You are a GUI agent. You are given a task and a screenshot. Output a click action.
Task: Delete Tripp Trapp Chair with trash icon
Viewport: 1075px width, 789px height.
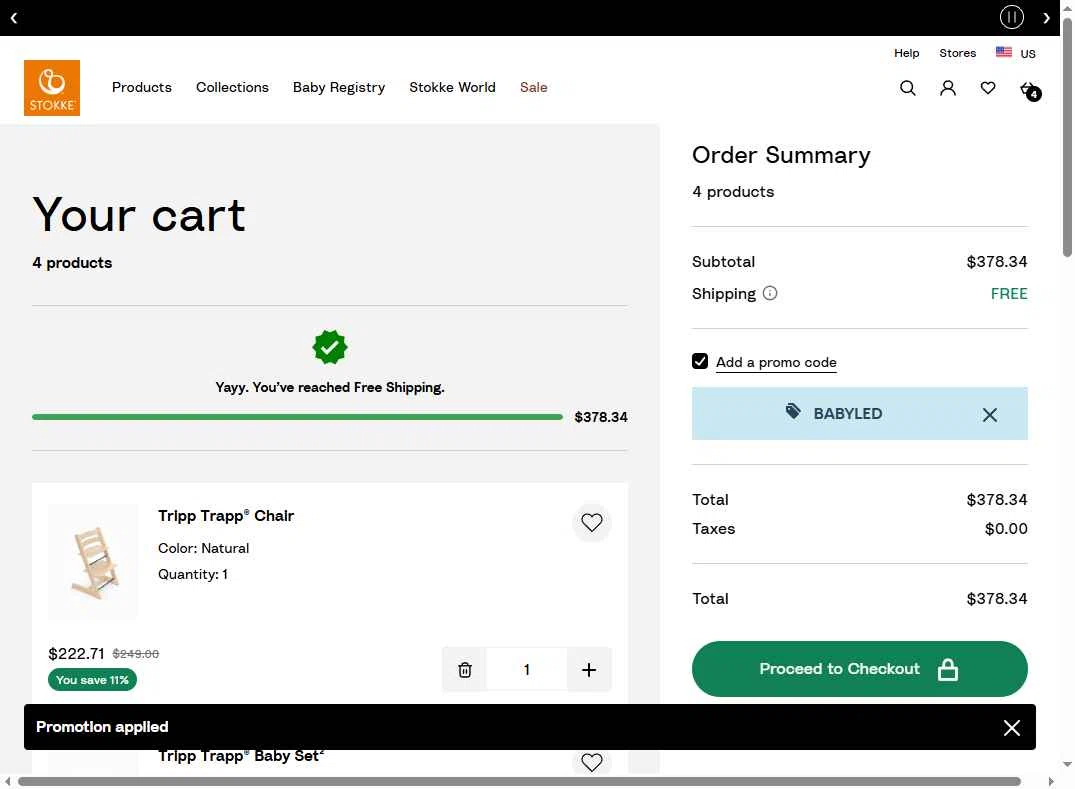point(464,670)
